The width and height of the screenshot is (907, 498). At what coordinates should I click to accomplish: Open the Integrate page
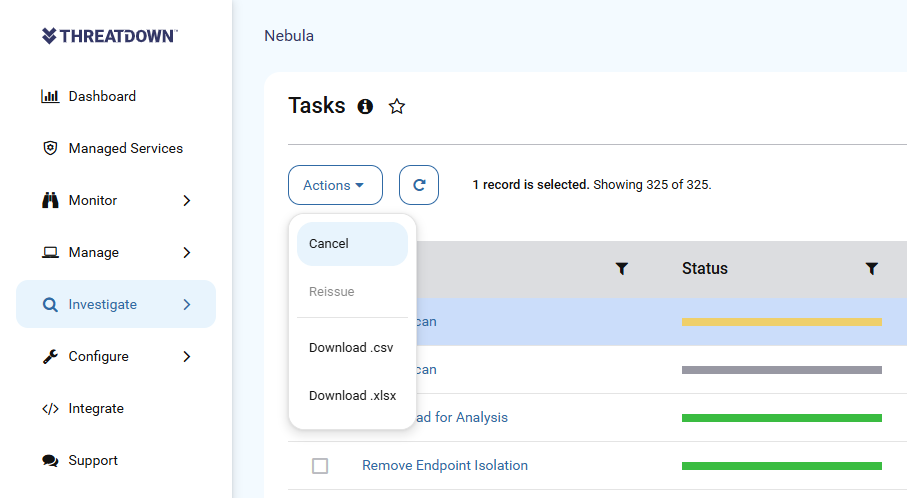(x=96, y=408)
